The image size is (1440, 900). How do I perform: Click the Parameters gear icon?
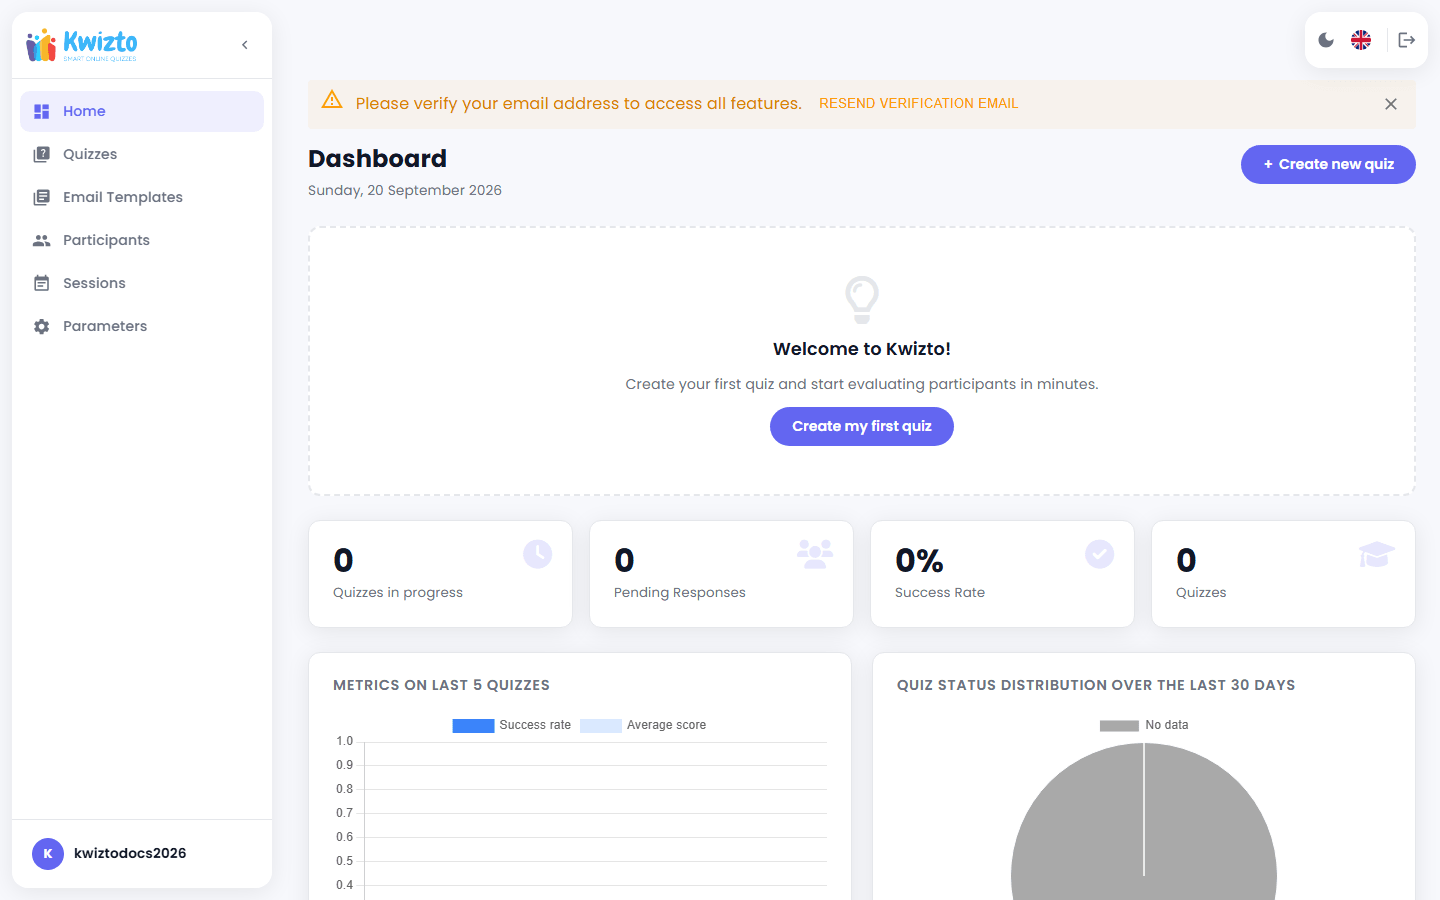pyautogui.click(x=41, y=326)
